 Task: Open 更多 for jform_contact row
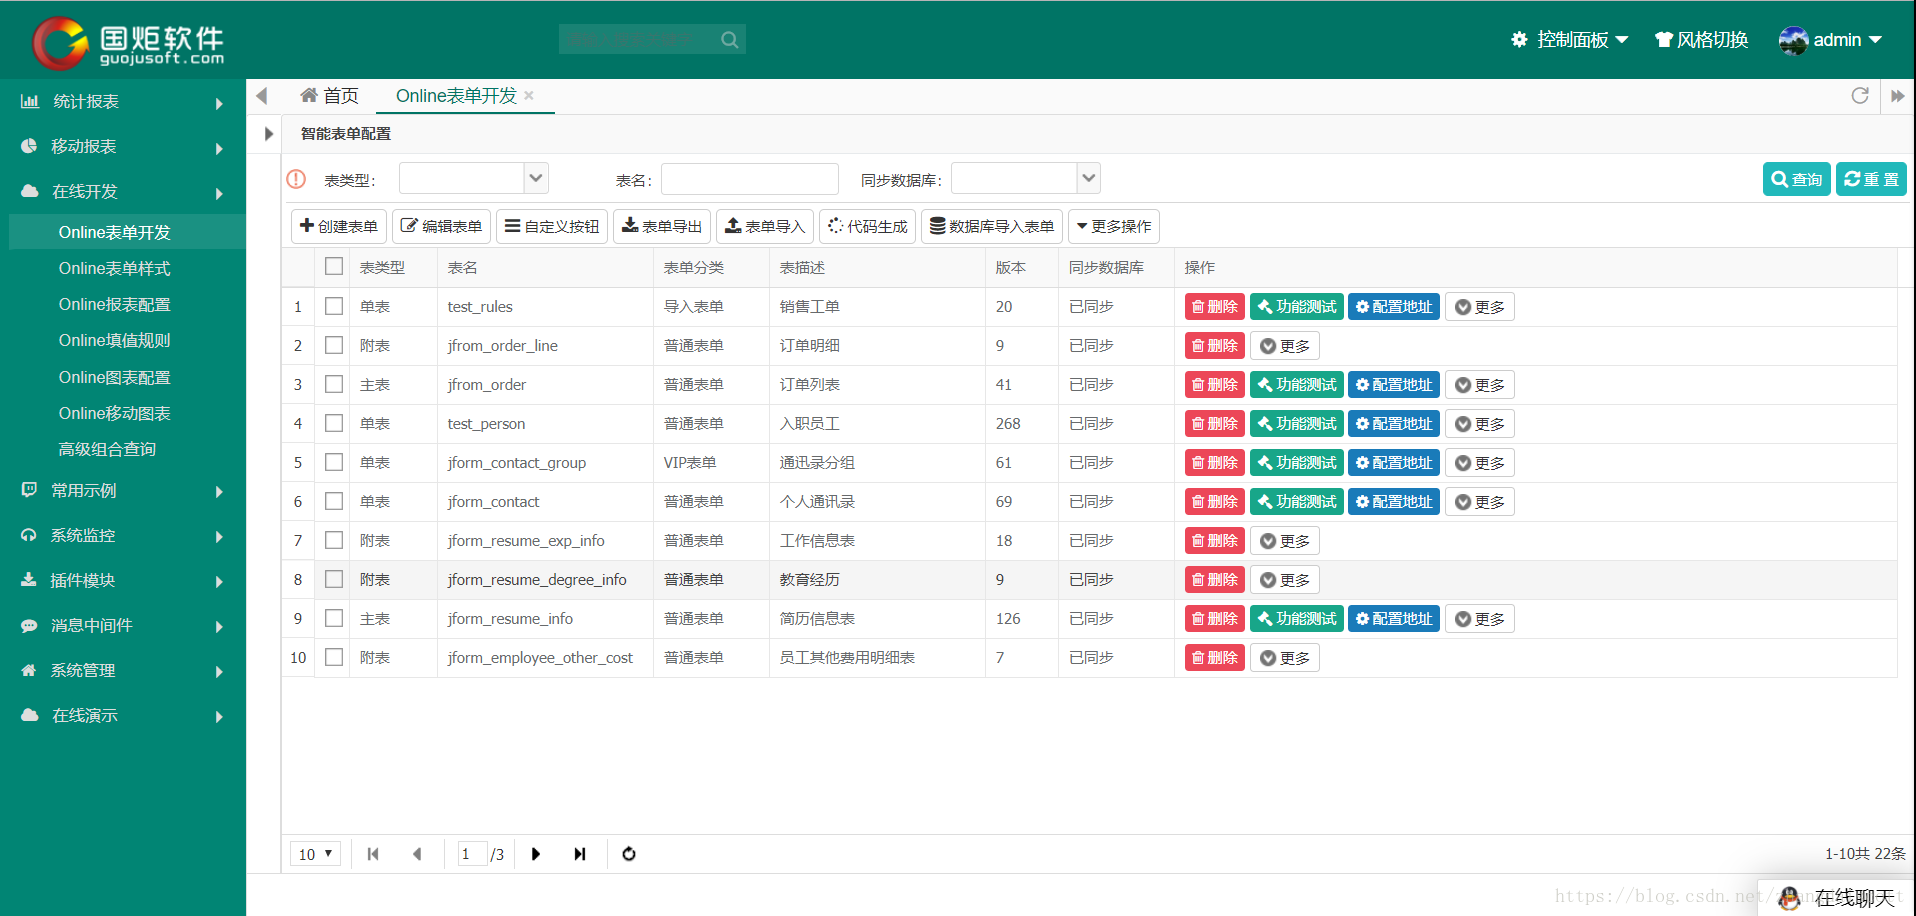pyautogui.click(x=1480, y=502)
